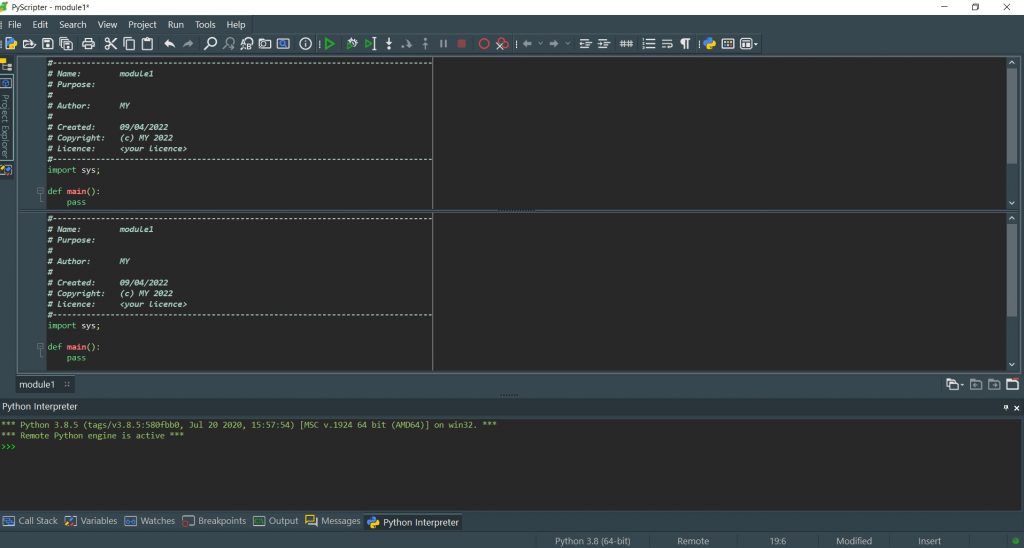Click the Print icon in toolbar

click(88, 44)
